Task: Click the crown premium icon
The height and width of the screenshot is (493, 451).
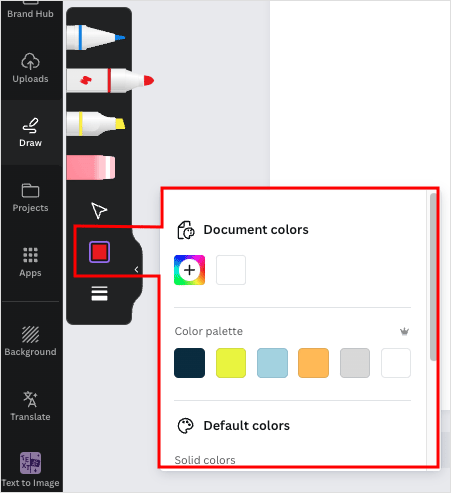Action: point(404,331)
